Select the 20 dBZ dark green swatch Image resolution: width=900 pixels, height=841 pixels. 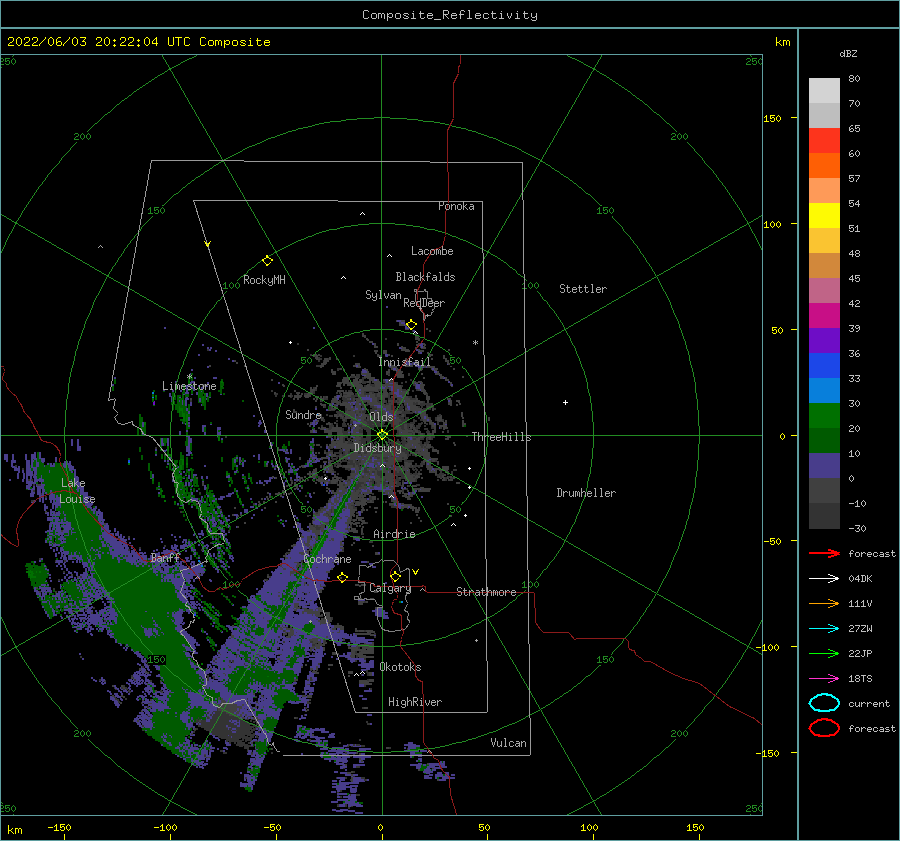click(x=824, y=440)
